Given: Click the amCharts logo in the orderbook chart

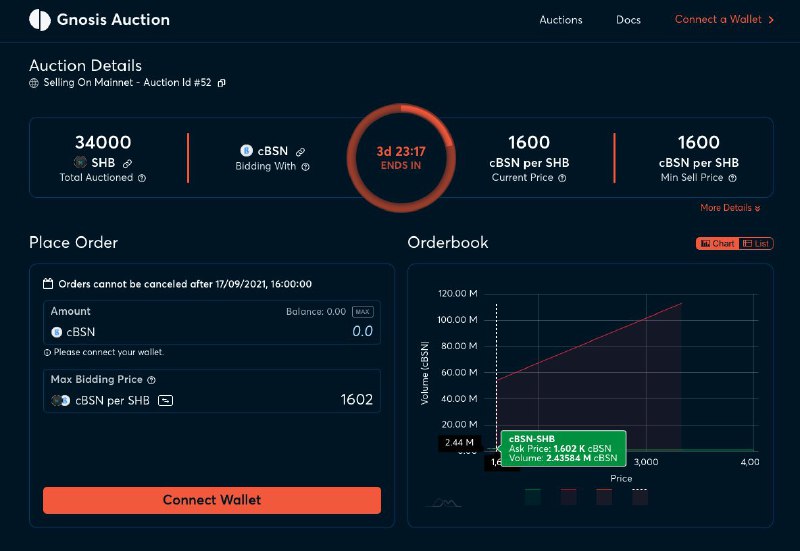Looking at the screenshot, I should point(444,504).
